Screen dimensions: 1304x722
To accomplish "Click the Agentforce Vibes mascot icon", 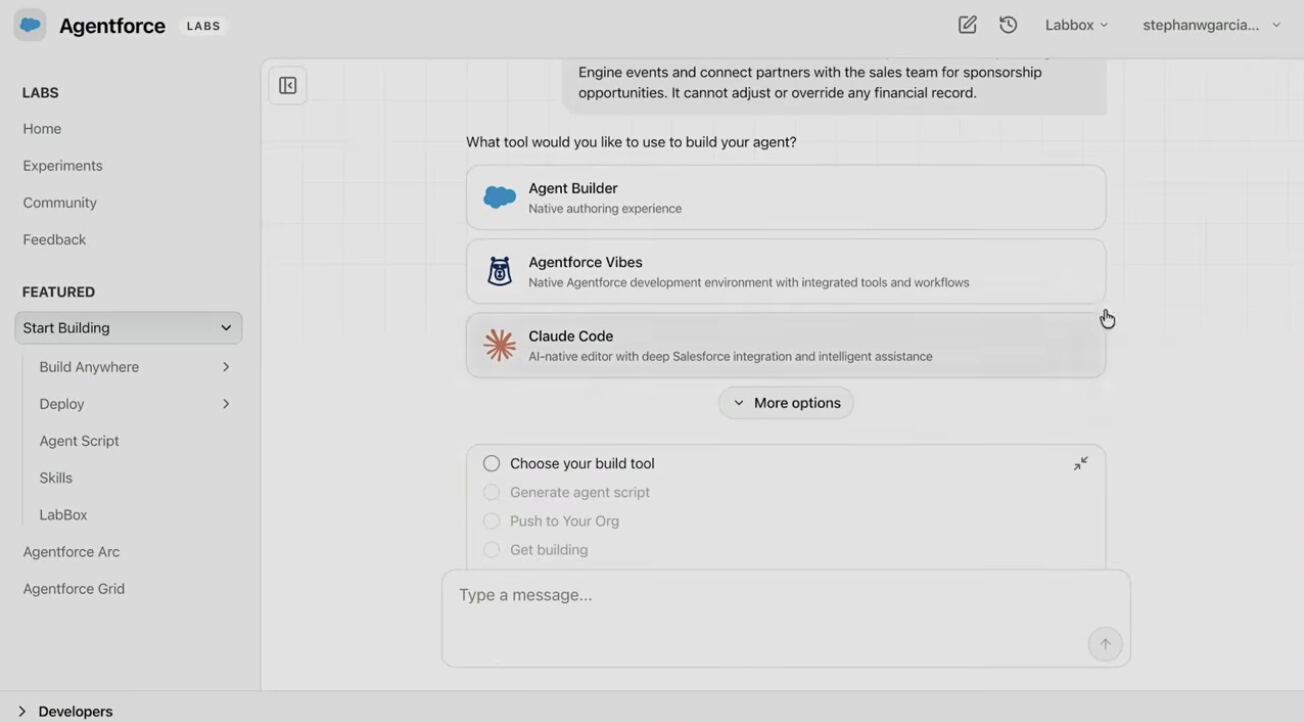I will (499, 271).
